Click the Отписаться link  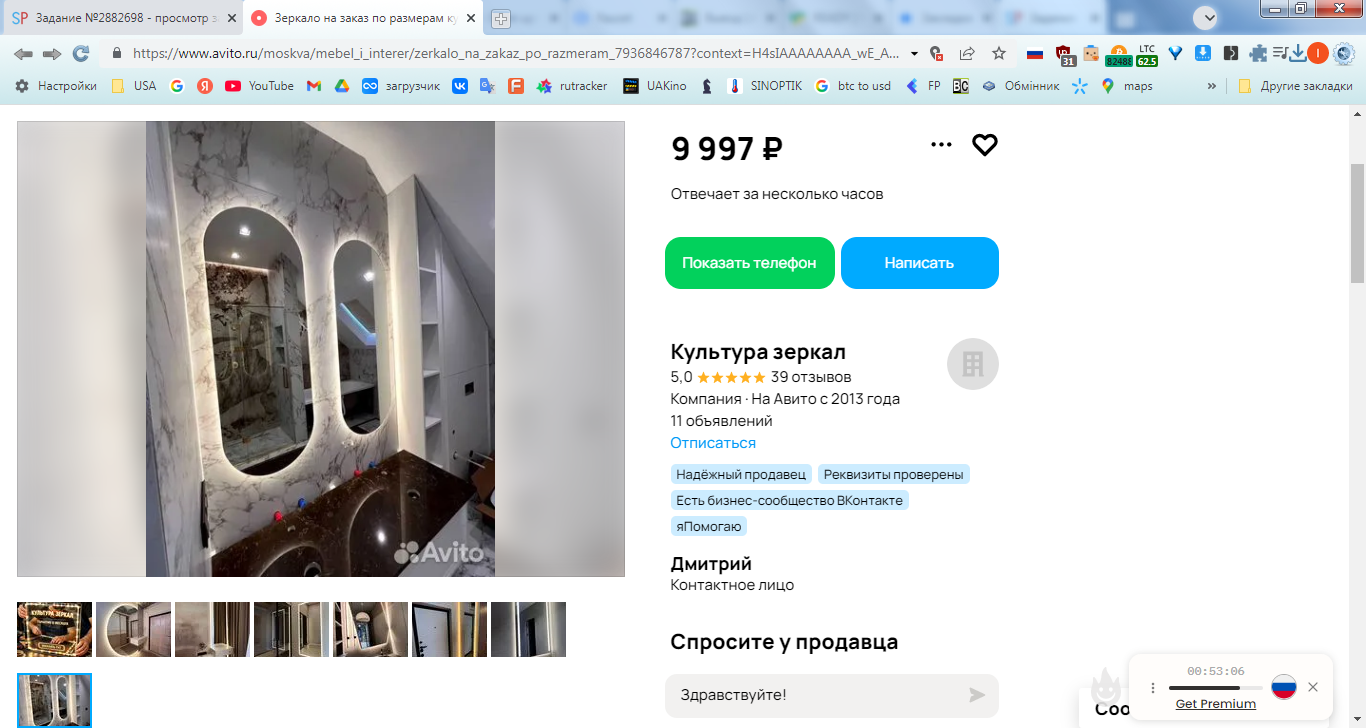(713, 443)
